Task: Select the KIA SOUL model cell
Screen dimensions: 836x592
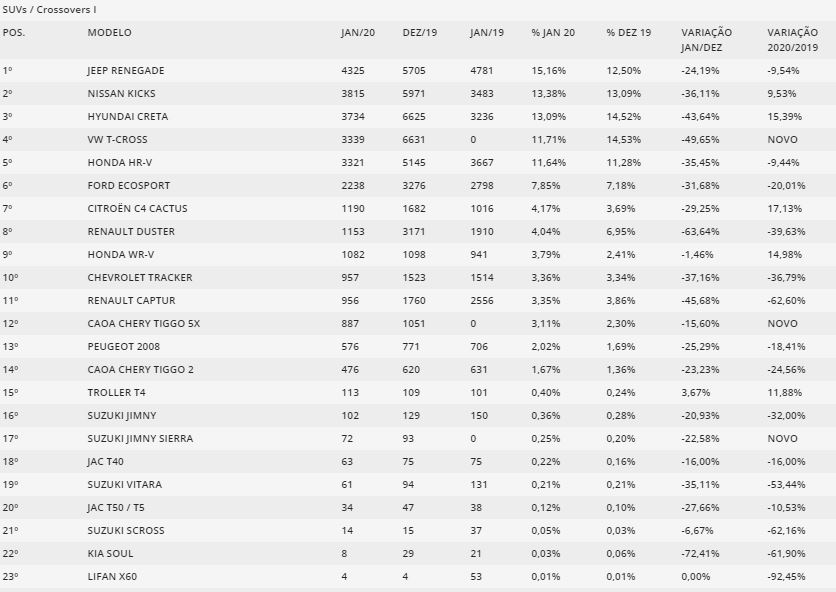Action: point(110,553)
